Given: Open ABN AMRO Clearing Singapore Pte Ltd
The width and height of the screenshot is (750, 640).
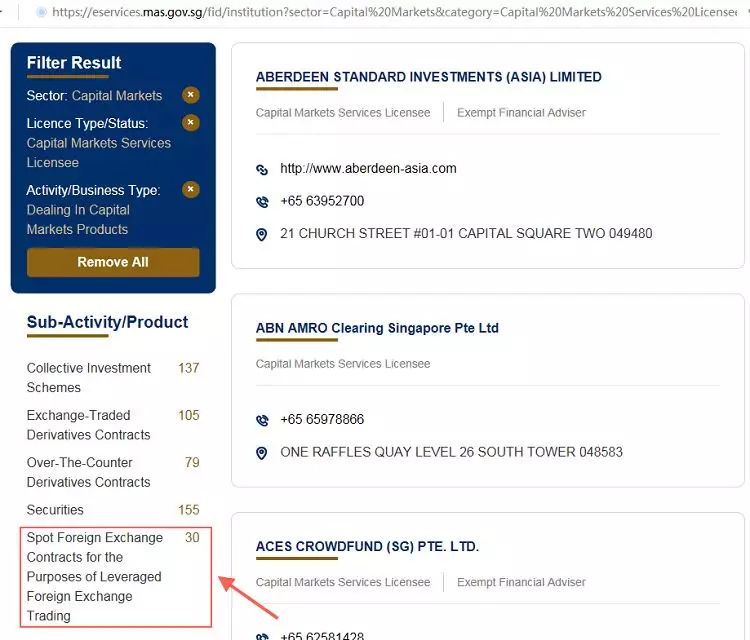Looking at the screenshot, I should coord(377,328).
